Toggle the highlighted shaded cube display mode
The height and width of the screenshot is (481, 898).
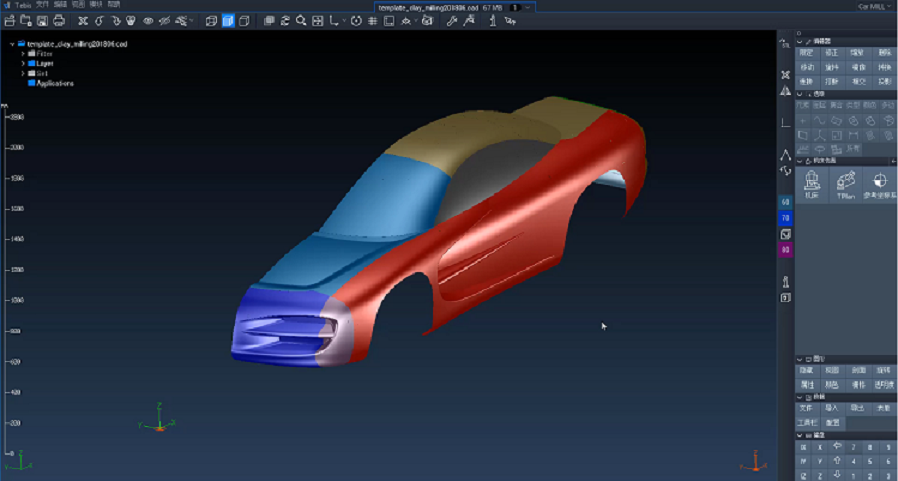pyautogui.click(x=228, y=21)
